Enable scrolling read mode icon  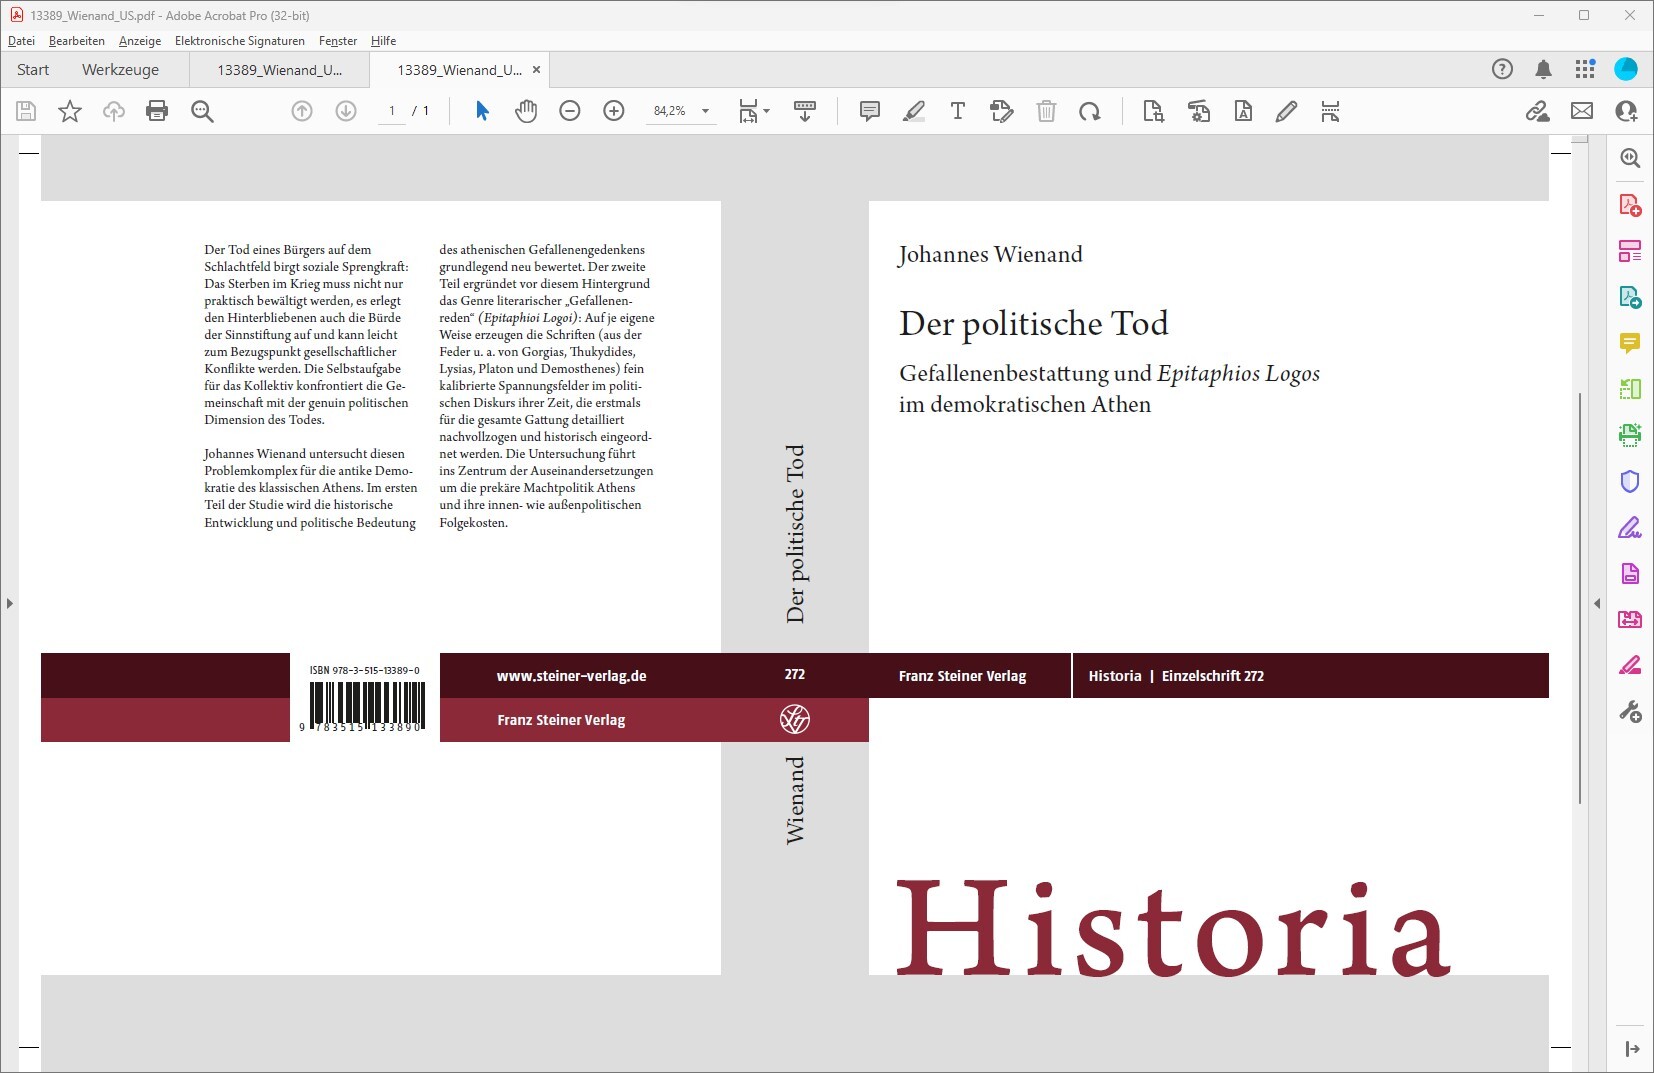pyautogui.click(x=805, y=111)
